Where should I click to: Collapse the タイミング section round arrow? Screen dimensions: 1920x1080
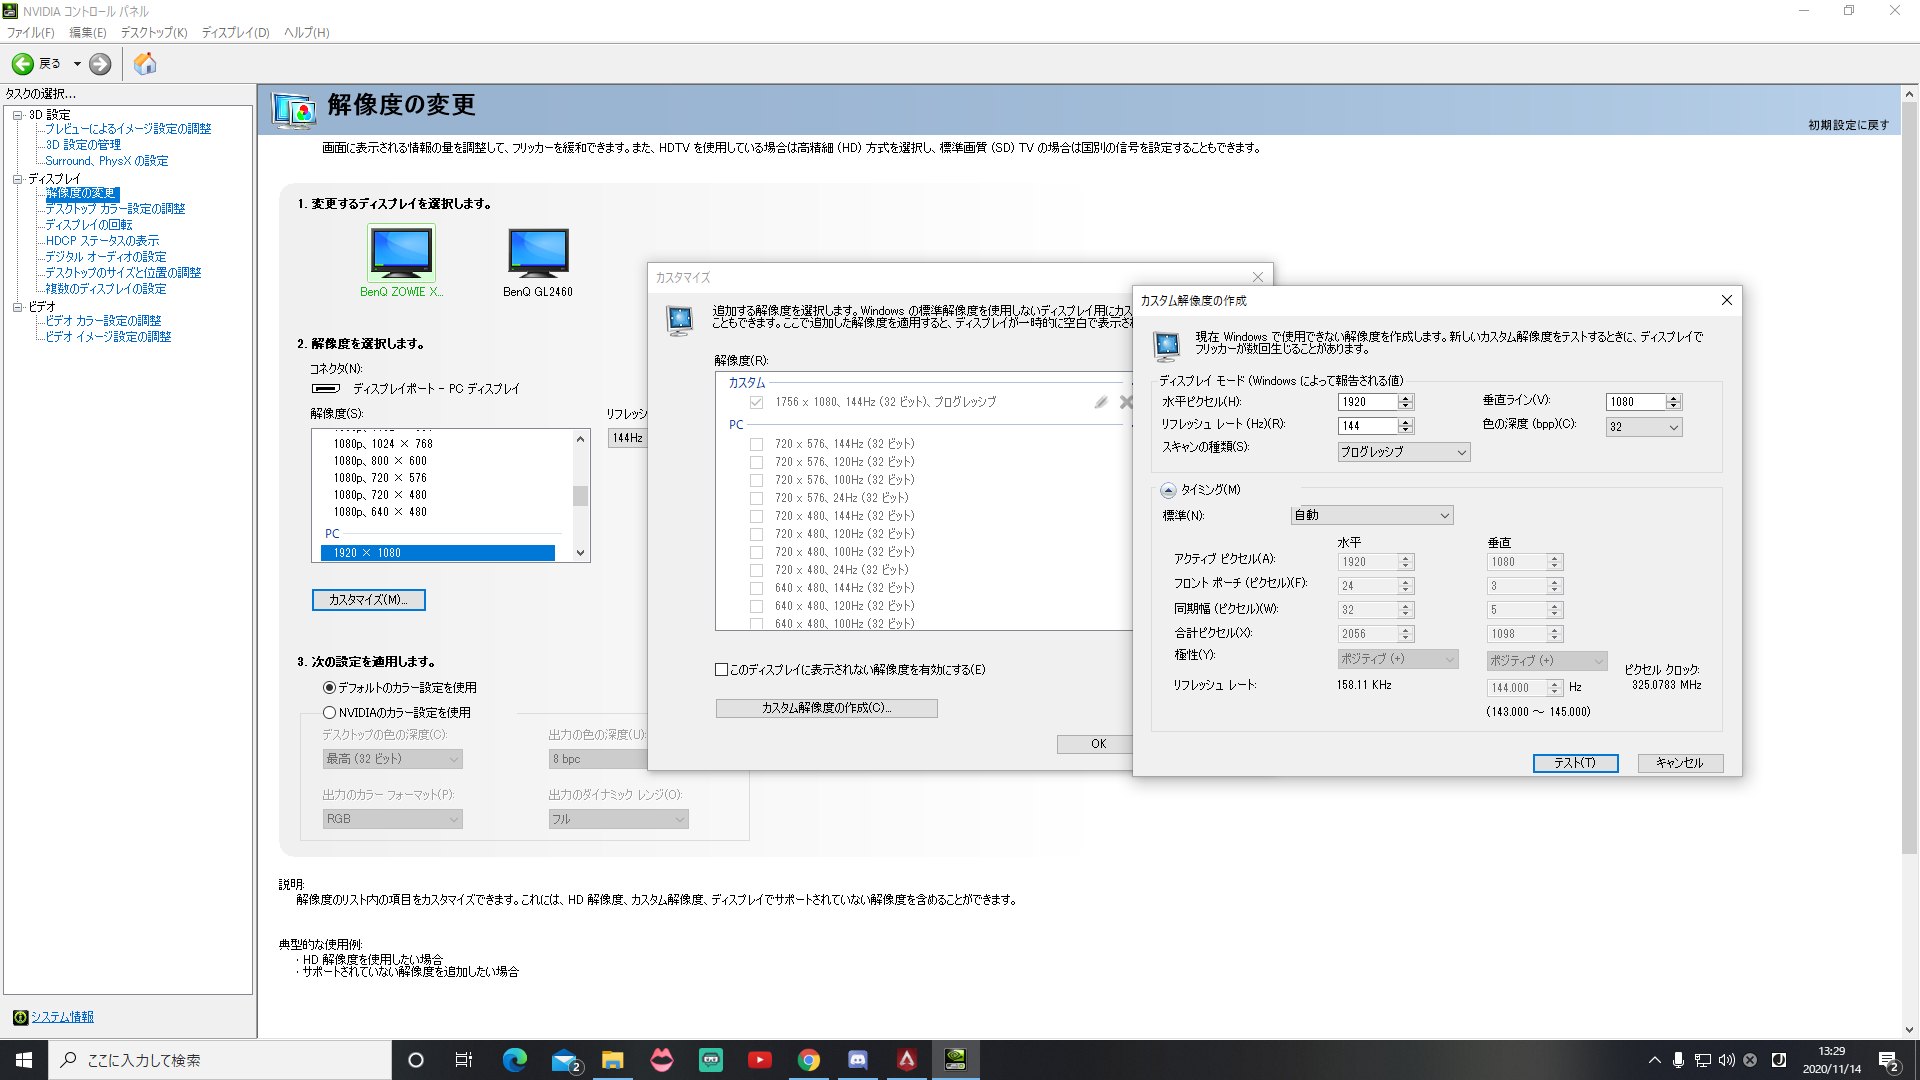(x=1168, y=490)
